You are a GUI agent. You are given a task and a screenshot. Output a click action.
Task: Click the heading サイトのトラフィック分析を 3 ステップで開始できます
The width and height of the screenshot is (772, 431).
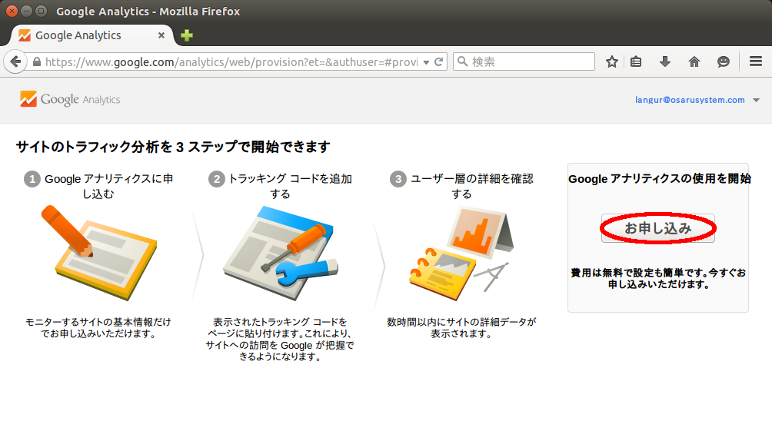point(173,147)
